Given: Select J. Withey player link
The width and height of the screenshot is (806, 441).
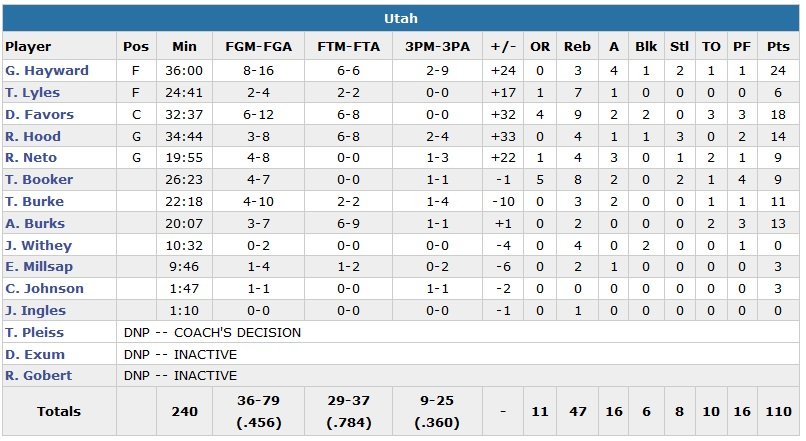Looking at the screenshot, I should (37, 245).
